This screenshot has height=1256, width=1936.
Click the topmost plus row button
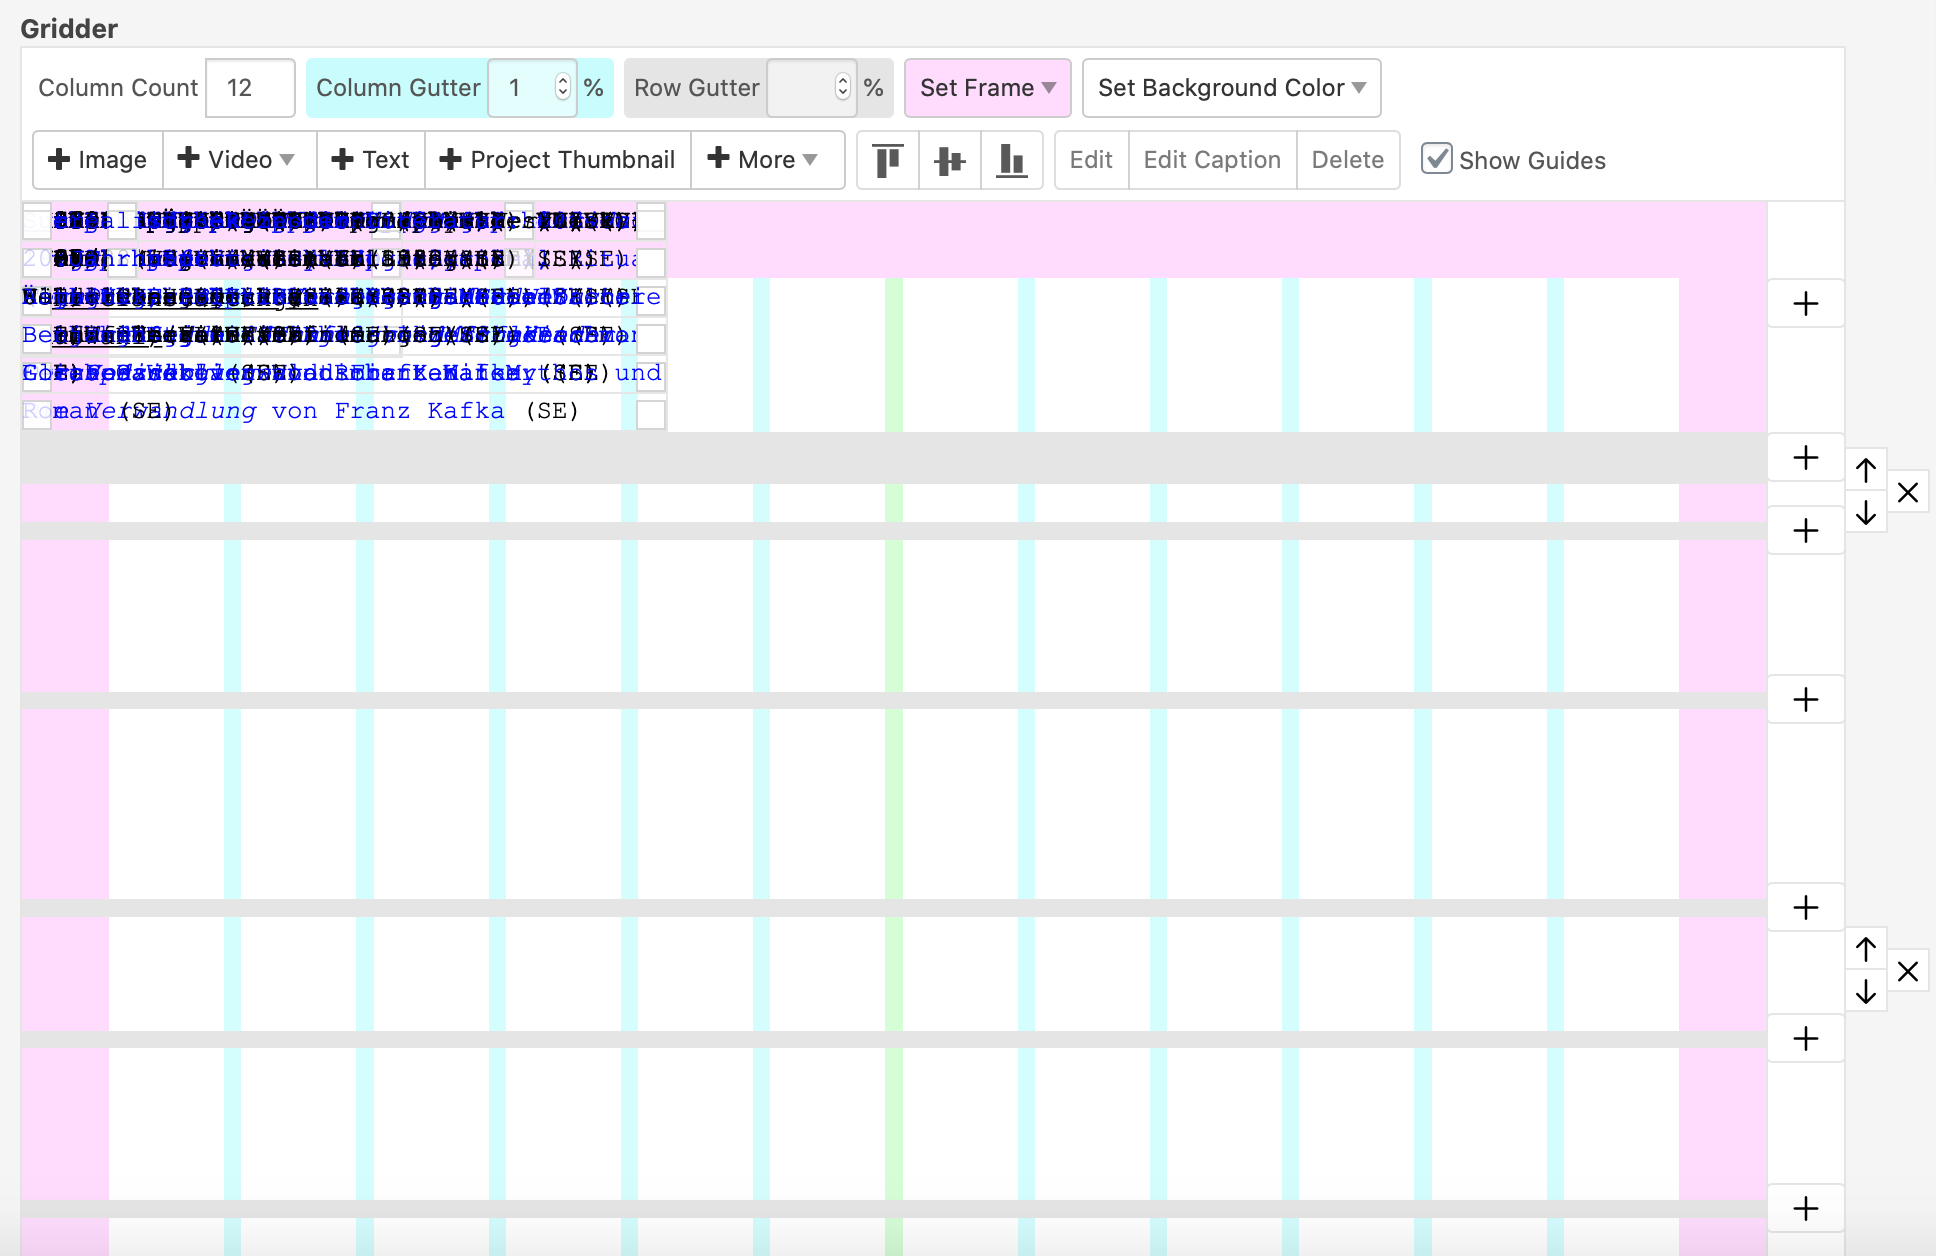[1805, 304]
